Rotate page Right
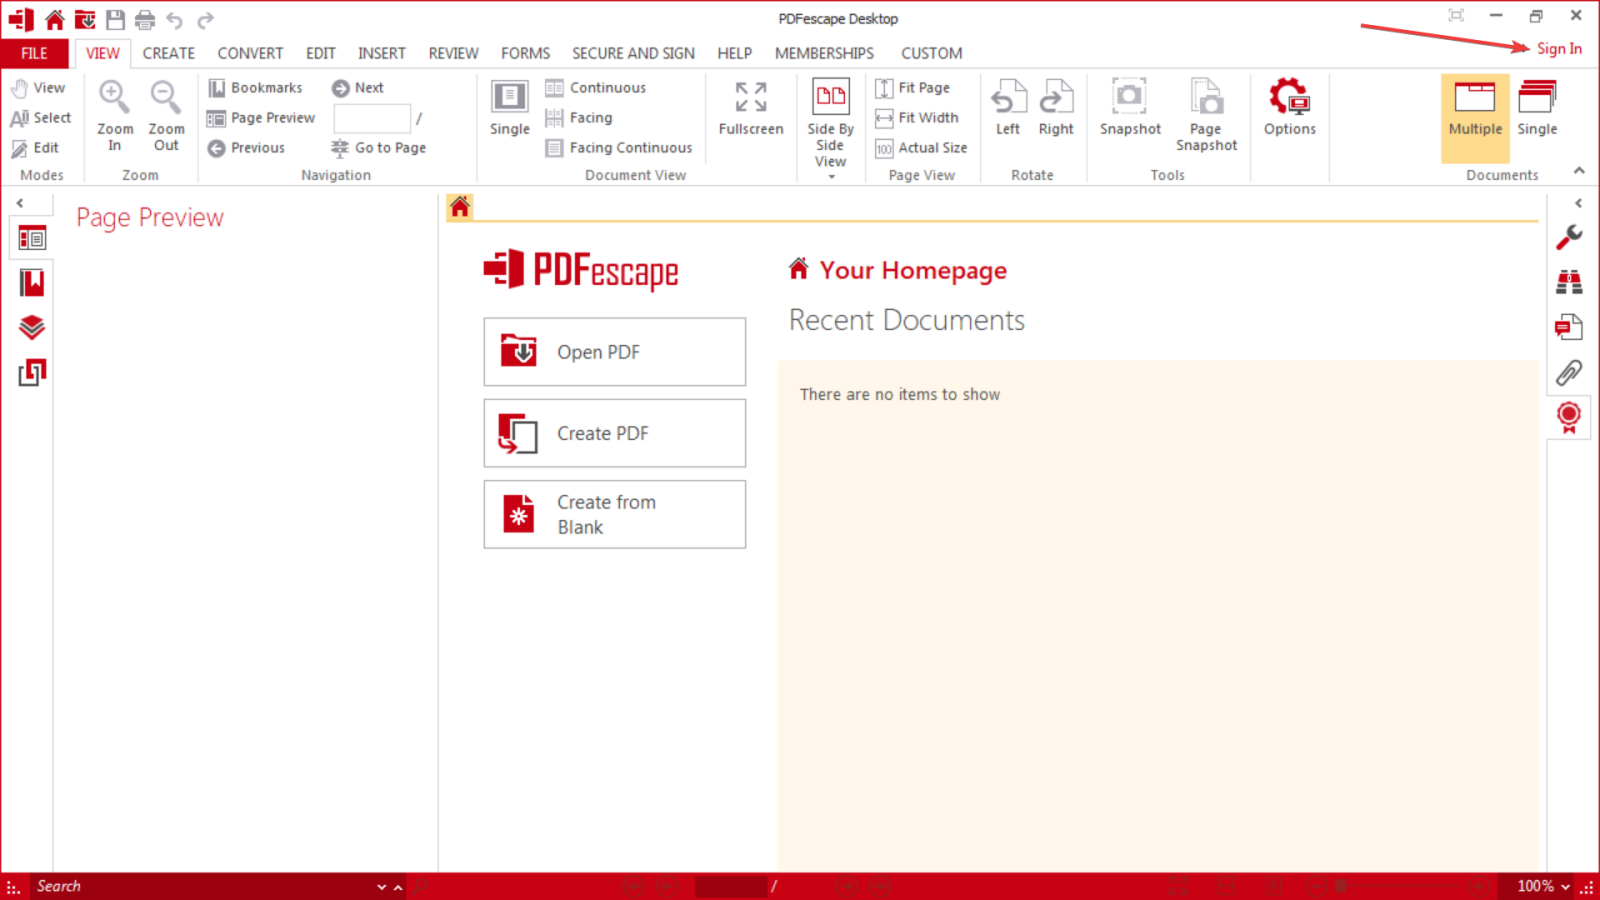Screen dimensions: 1600x900 point(1056,108)
